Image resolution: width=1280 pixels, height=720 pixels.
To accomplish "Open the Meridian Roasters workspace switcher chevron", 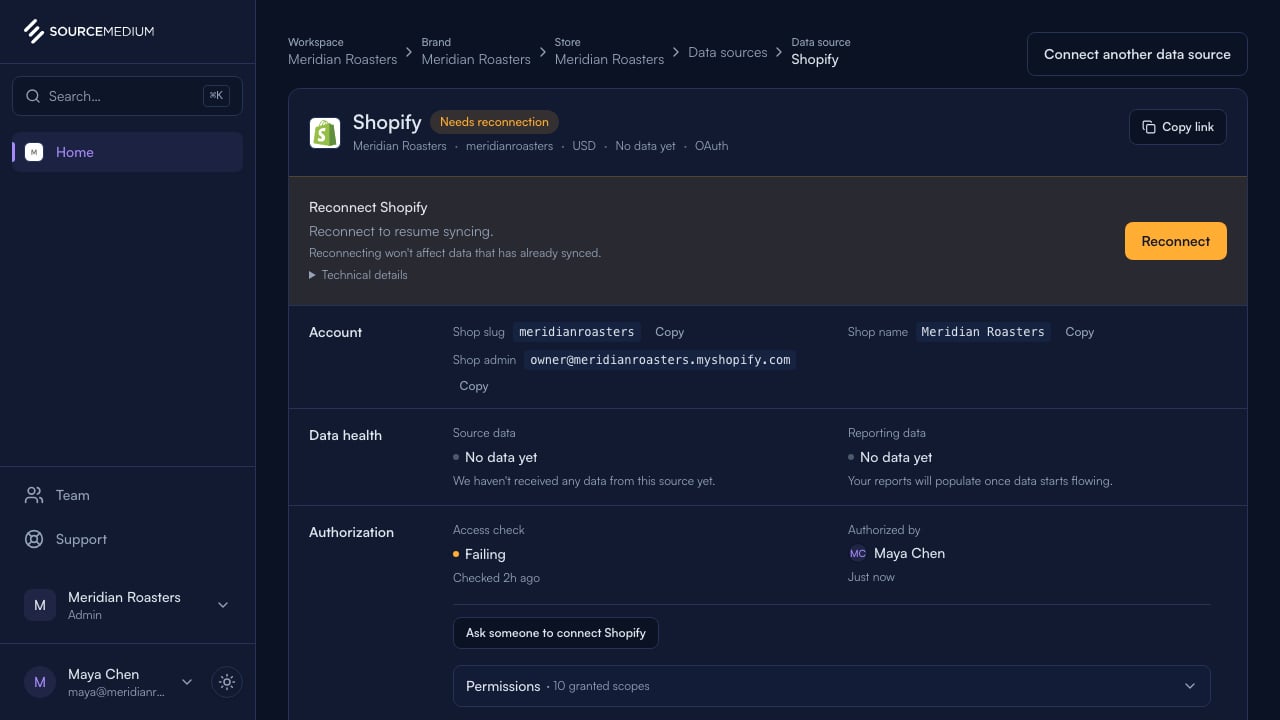I will click(223, 605).
